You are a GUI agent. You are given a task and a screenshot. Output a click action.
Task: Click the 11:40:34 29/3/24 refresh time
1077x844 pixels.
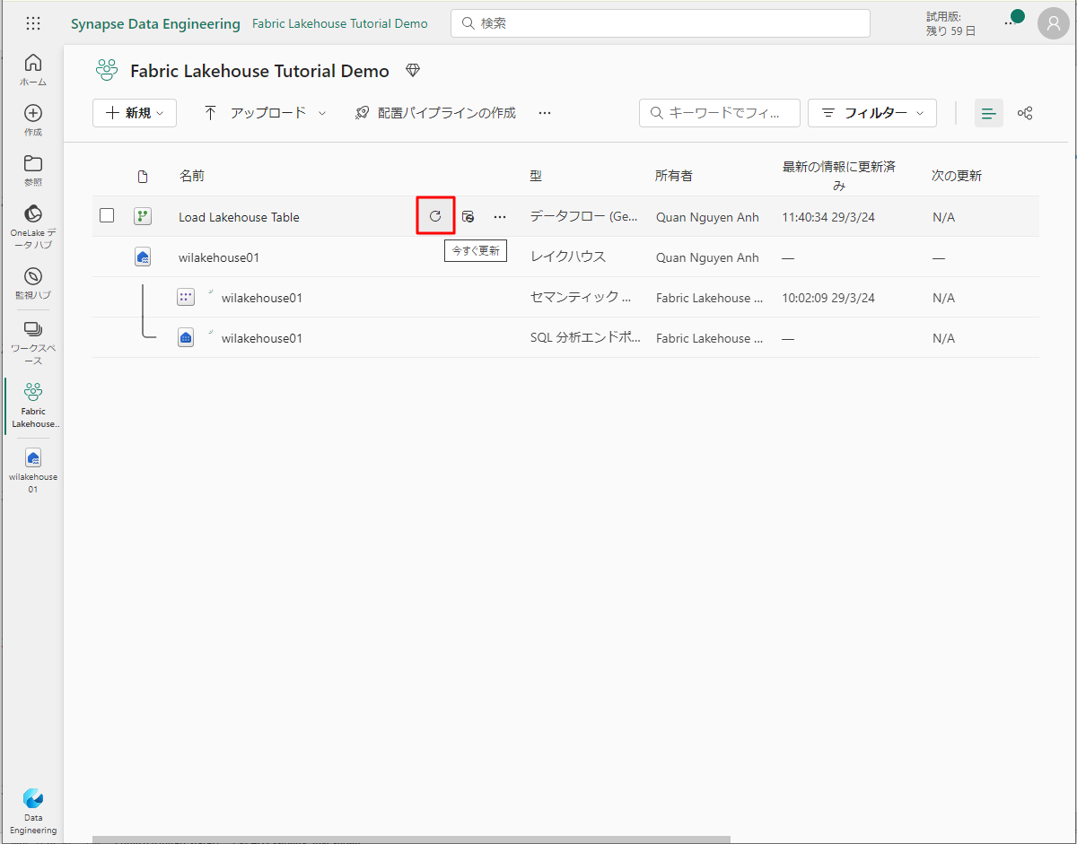pyautogui.click(x=828, y=217)
